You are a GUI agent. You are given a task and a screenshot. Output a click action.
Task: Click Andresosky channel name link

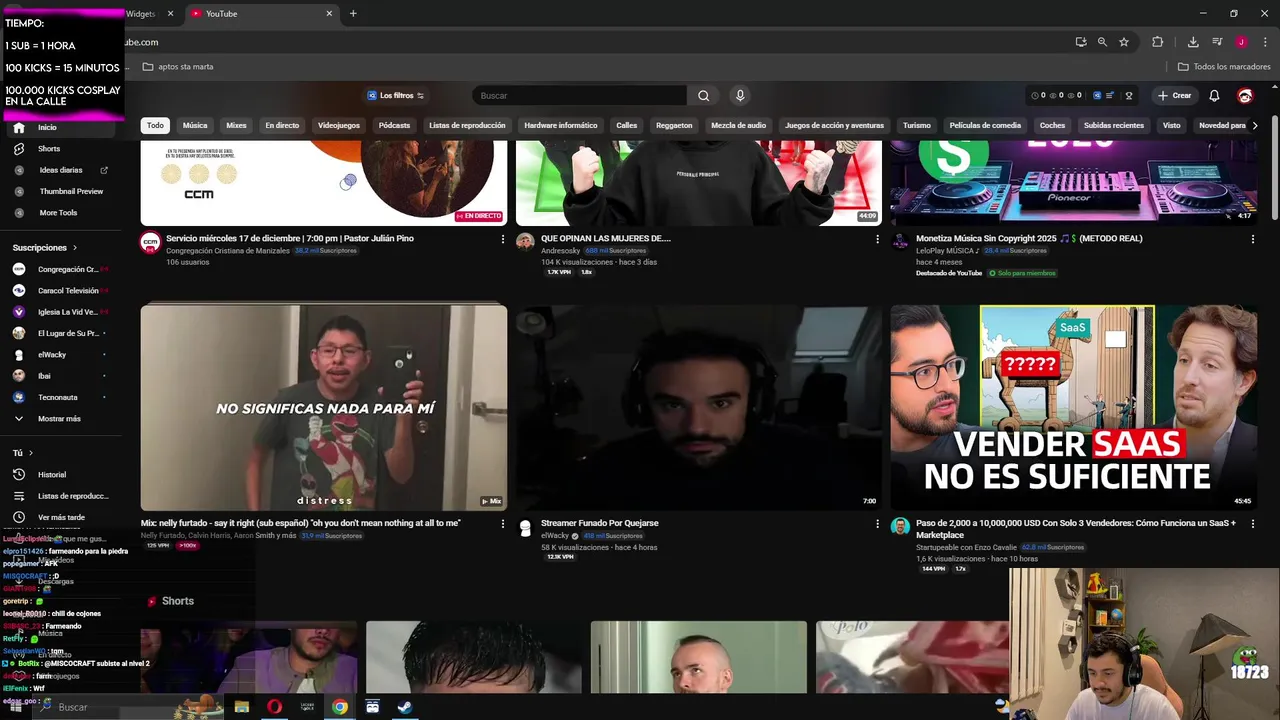pos(560,250)
